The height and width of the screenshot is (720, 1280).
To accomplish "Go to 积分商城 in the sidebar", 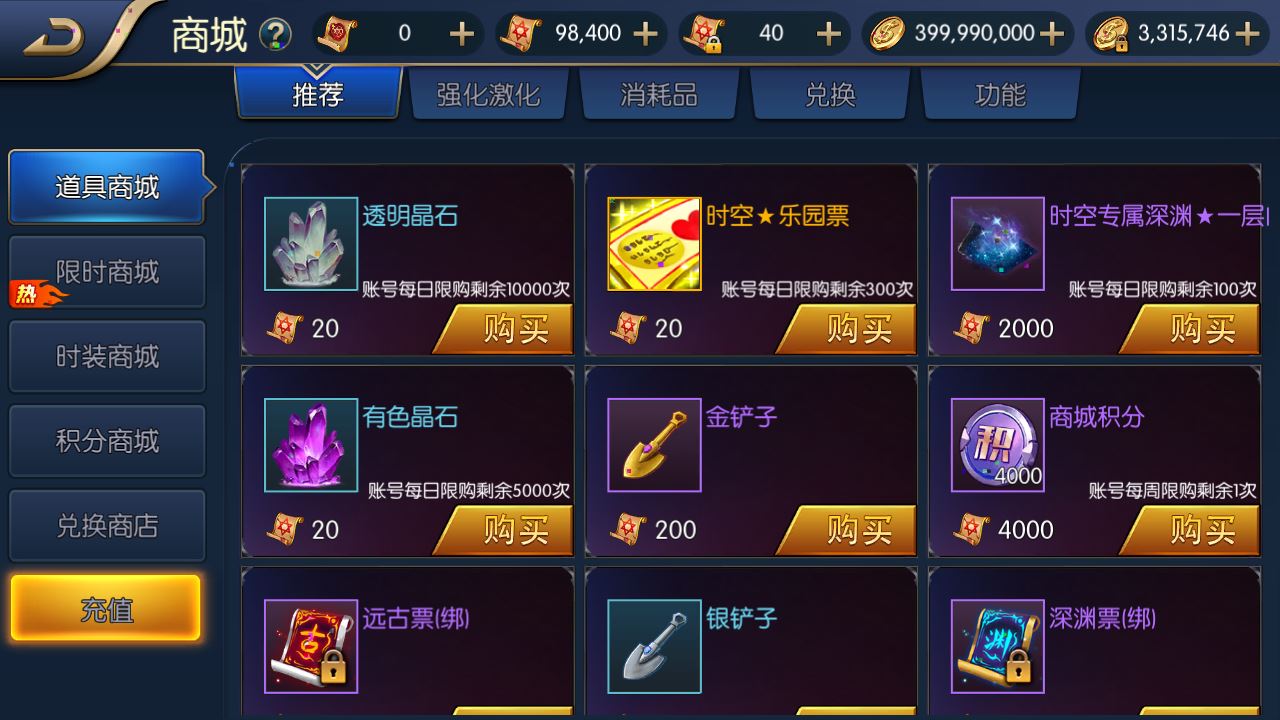I will (107, 441).
